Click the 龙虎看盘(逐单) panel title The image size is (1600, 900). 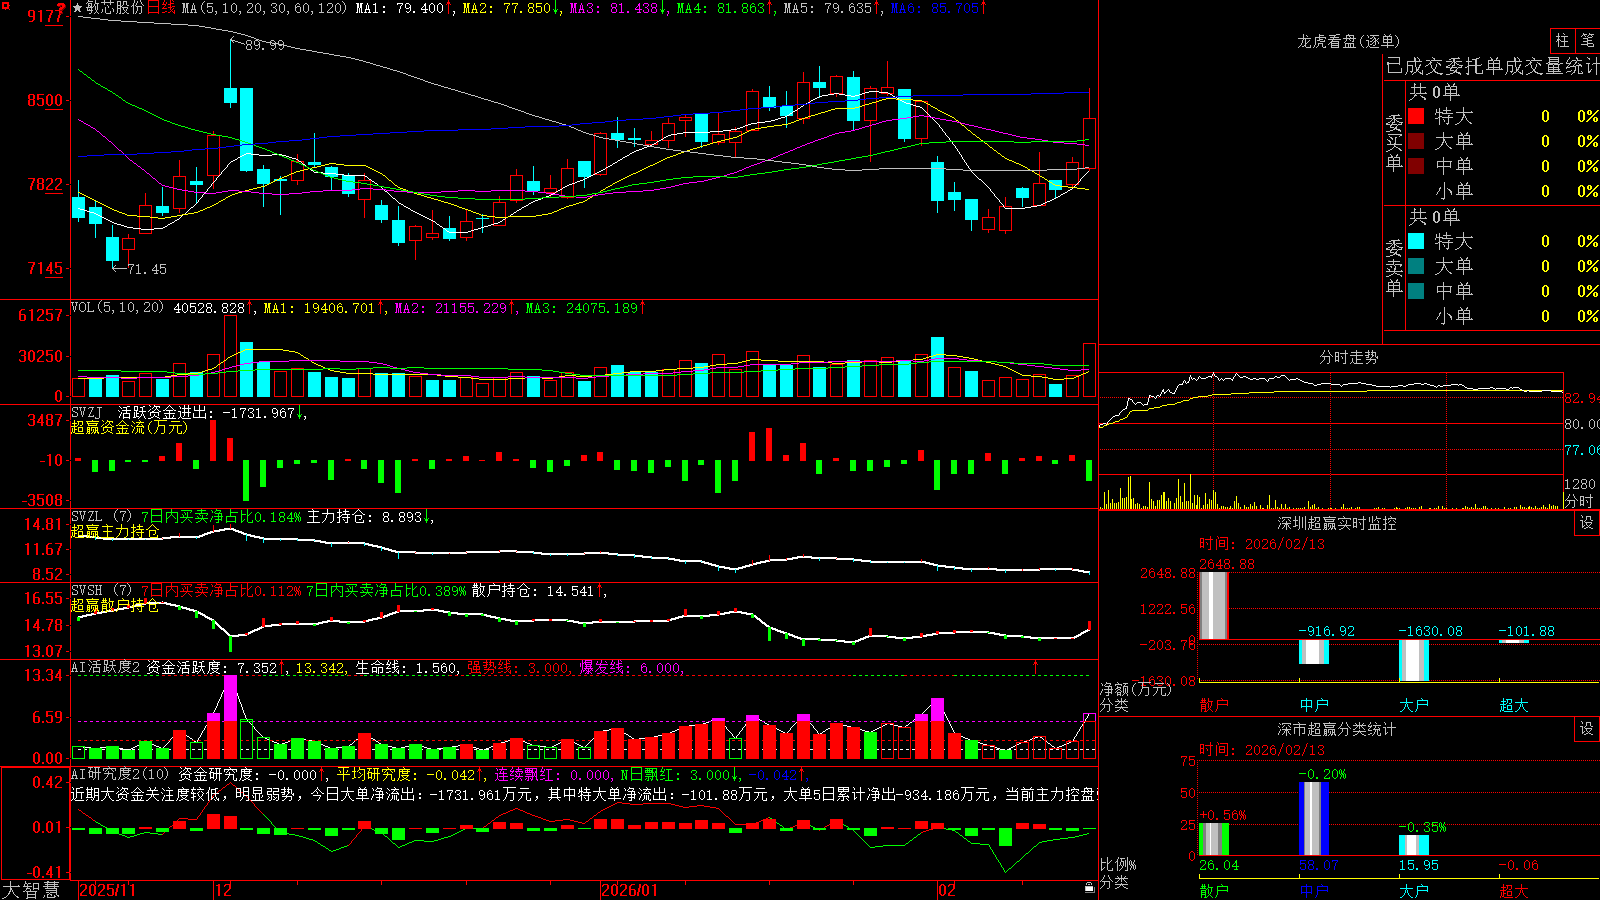tap(1348, 41)
